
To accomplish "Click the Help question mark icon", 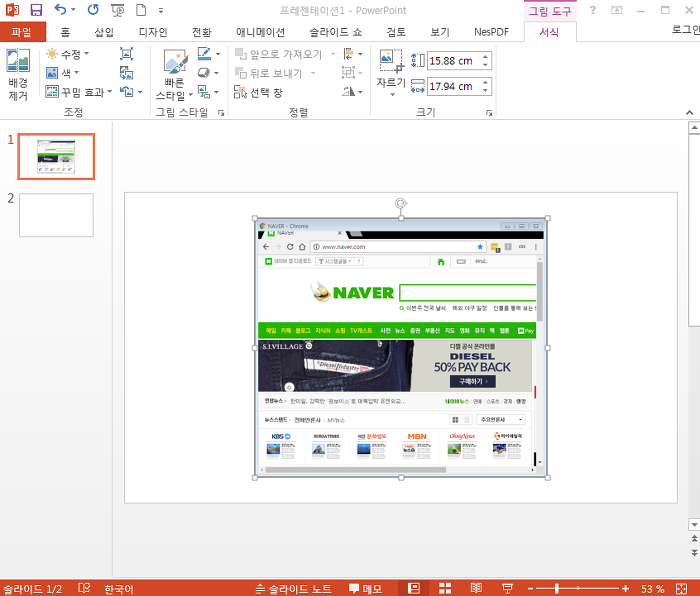I will click(592, 10).
